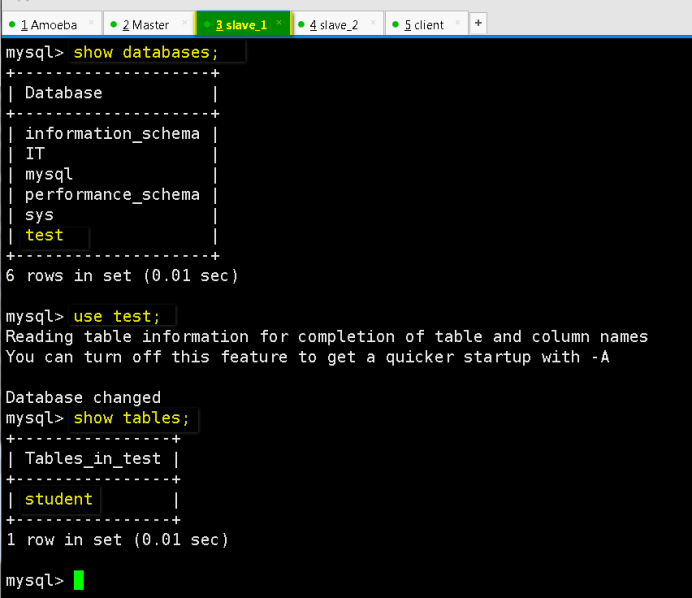Click the green status dot on client tab

coord(395,24)
